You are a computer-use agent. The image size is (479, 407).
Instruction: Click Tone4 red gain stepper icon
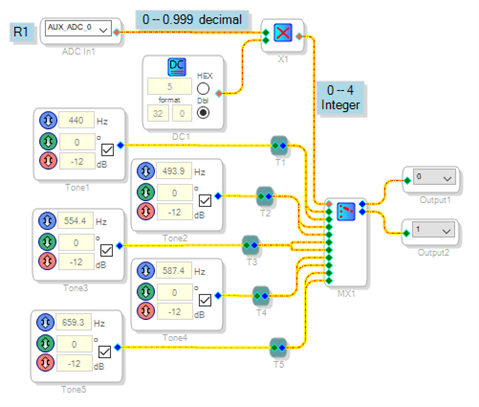pyautogui.click(x=146, y=311)
